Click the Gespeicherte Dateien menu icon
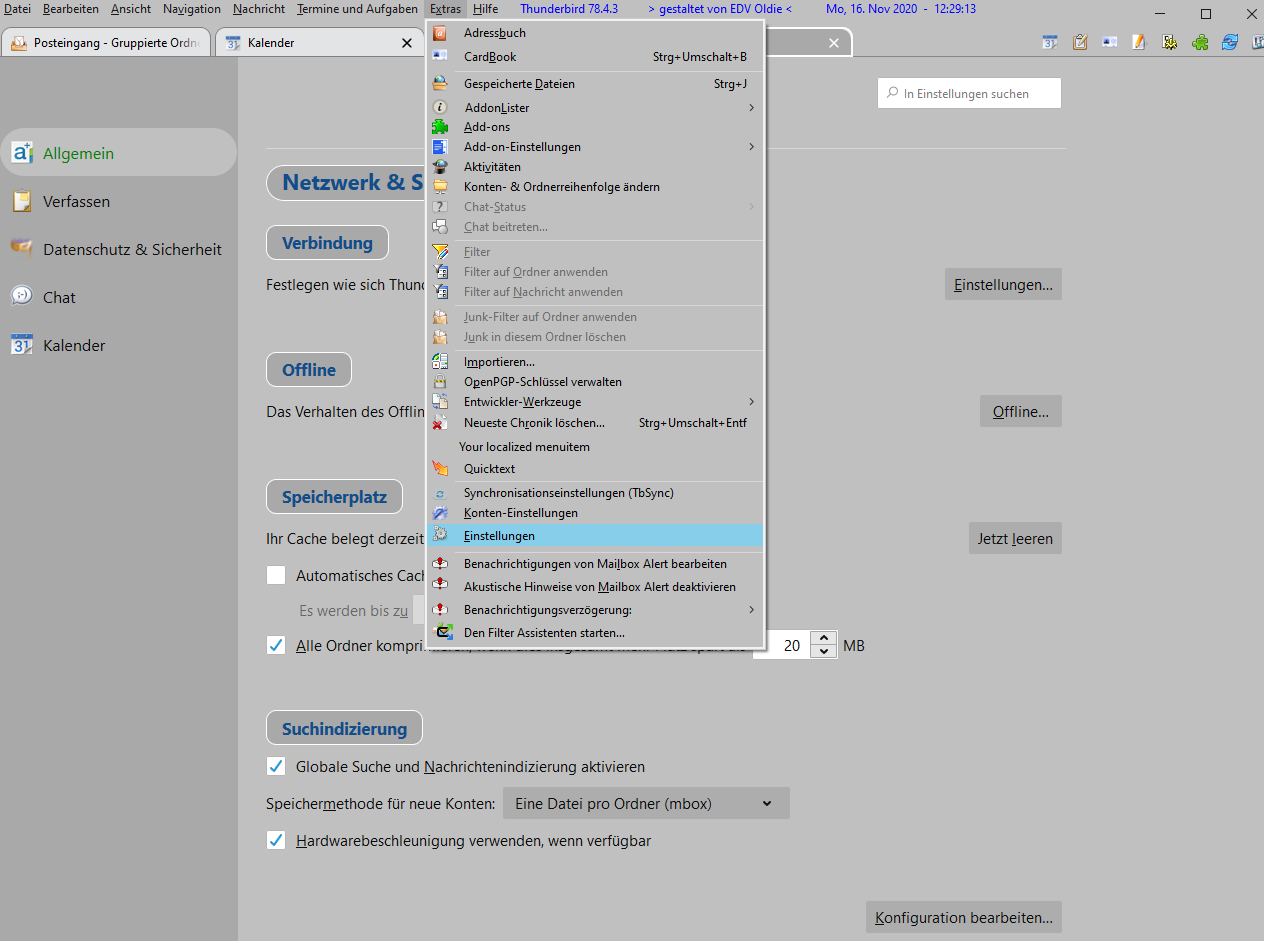Screen dimensions: 1264x941 tap(440, 84)
